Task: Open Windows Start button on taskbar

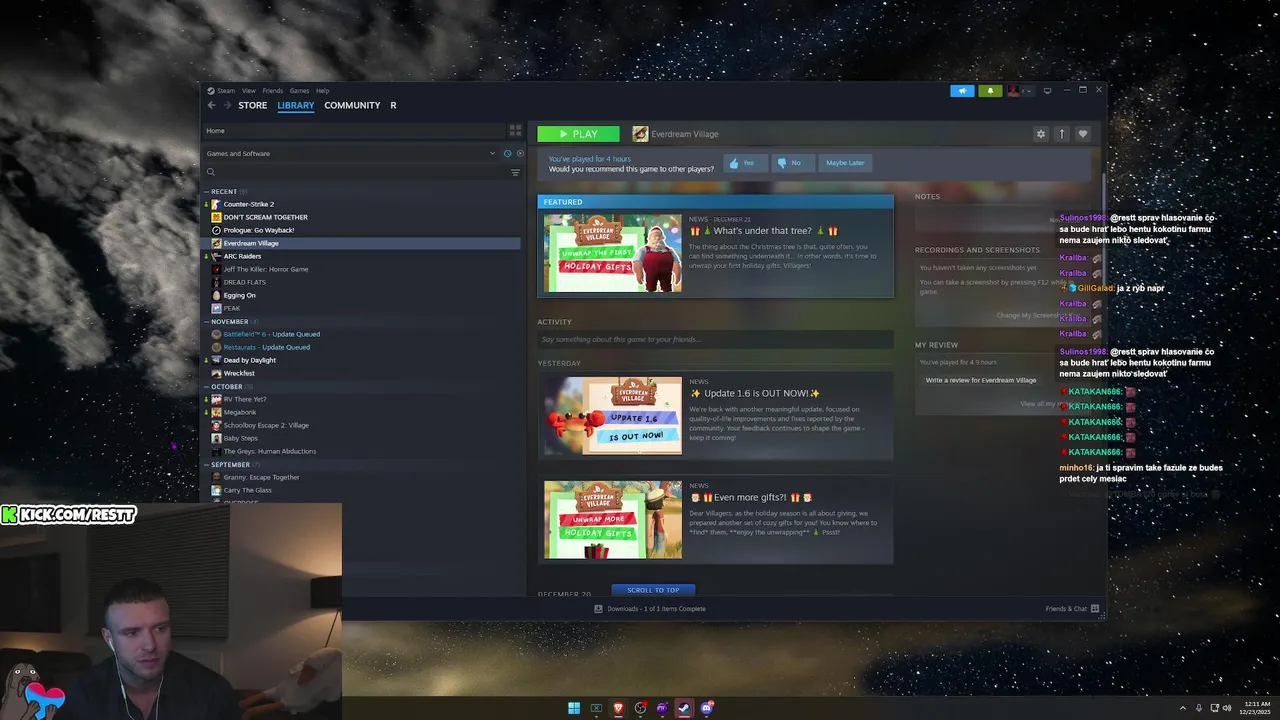Action: click(574, 708)
